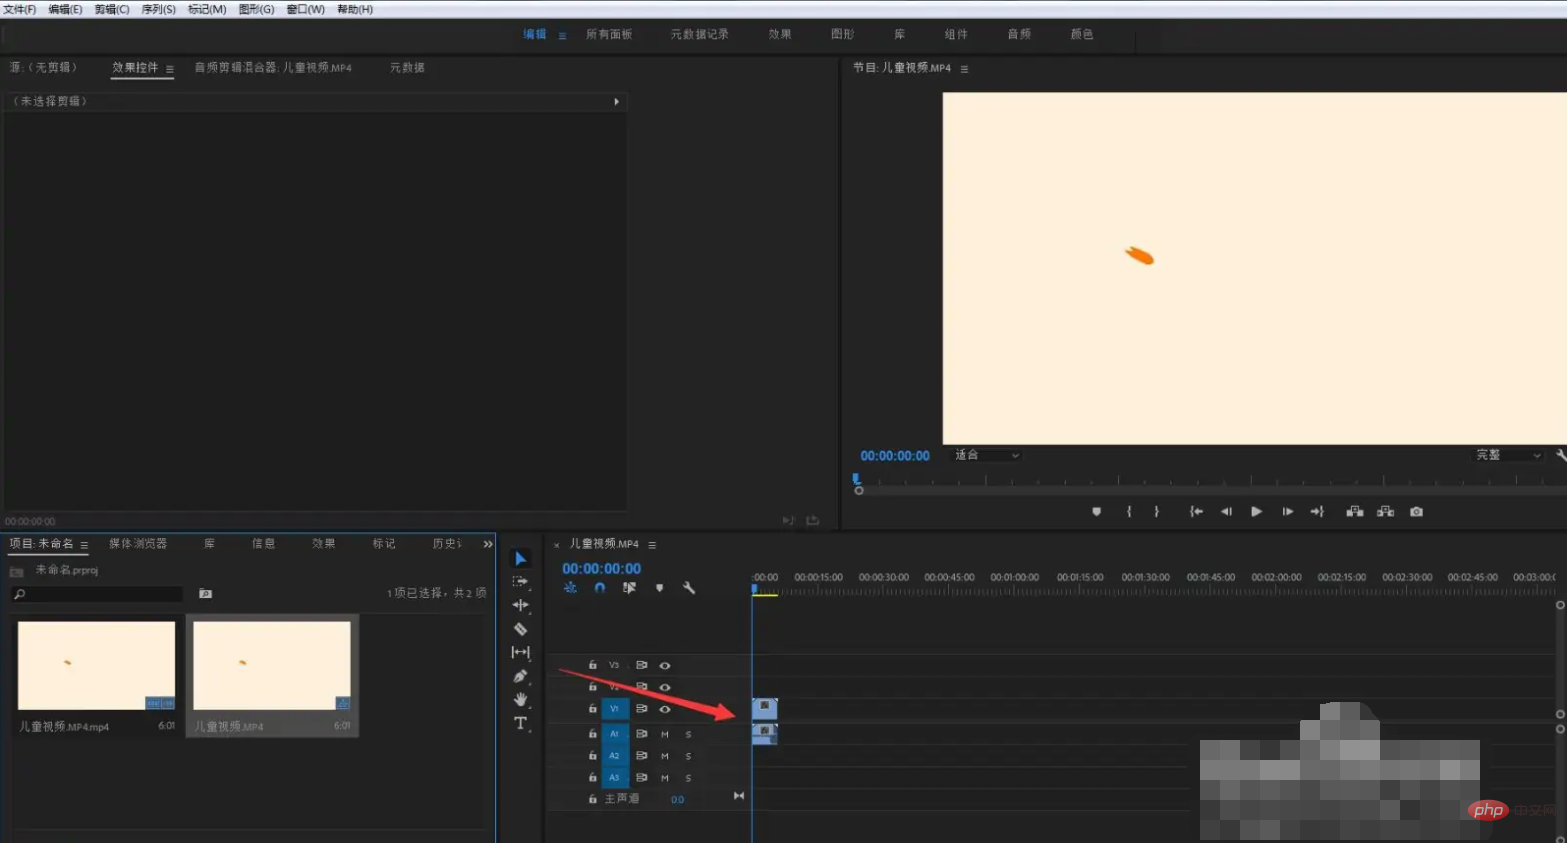Hide V1 track output eye
This screenshot has height=843, width=1567.
coord(664,709)
